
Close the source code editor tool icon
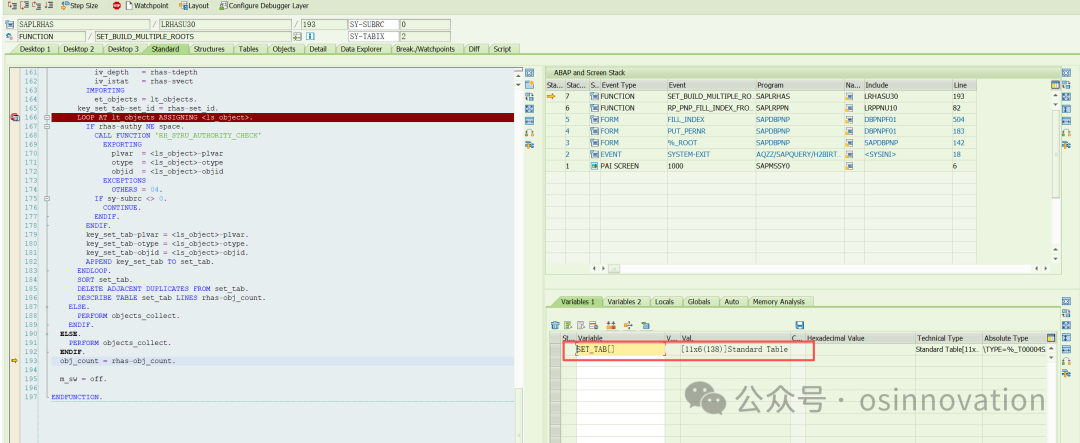[x=529, y=73]
